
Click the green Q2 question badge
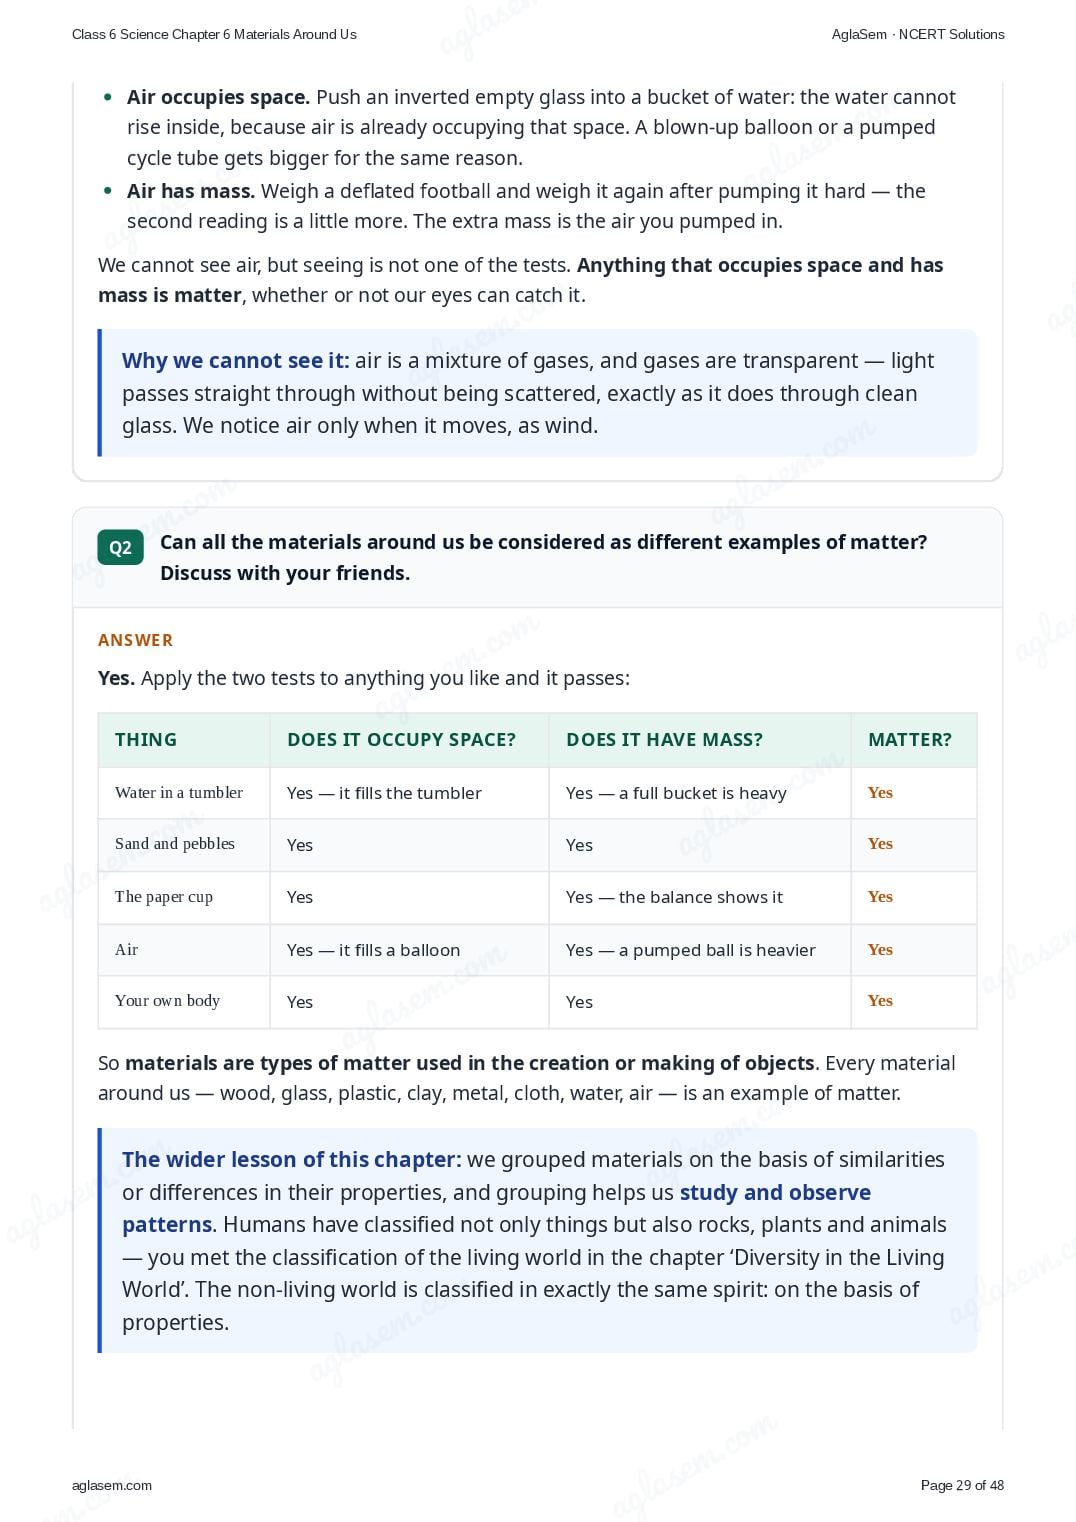(121, 547)
